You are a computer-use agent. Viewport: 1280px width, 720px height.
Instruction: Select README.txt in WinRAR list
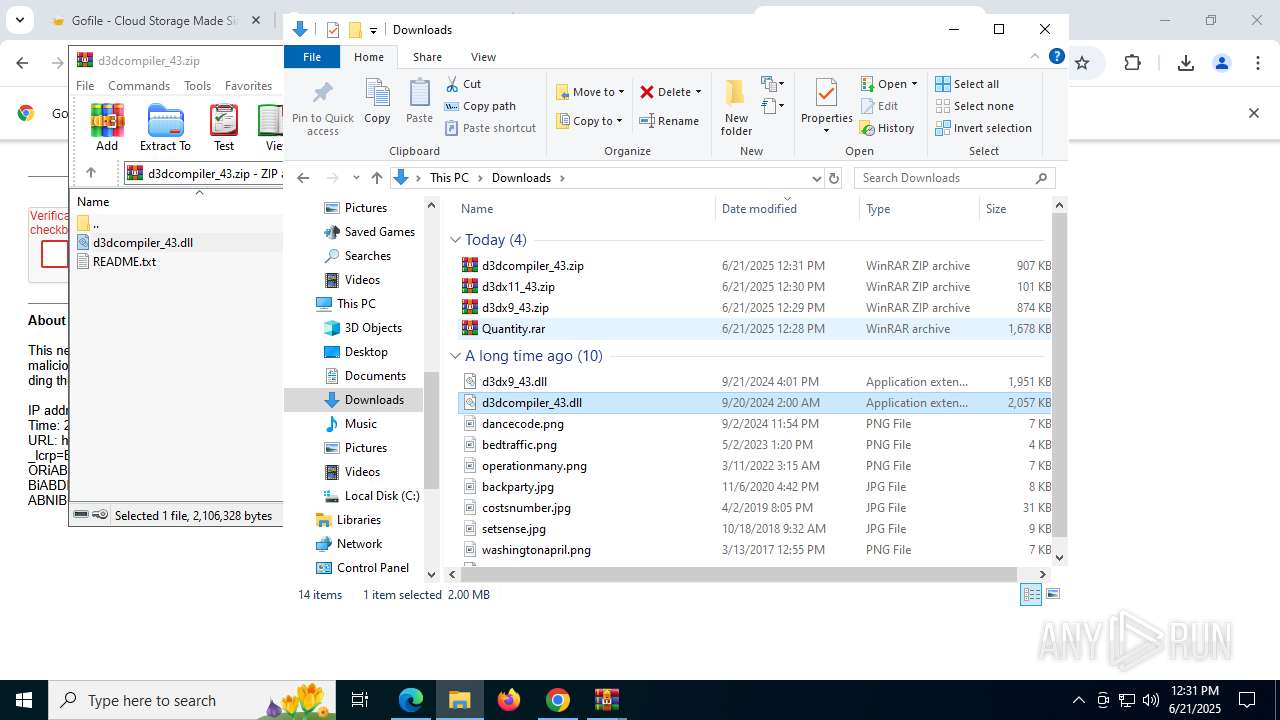[124, 262]
